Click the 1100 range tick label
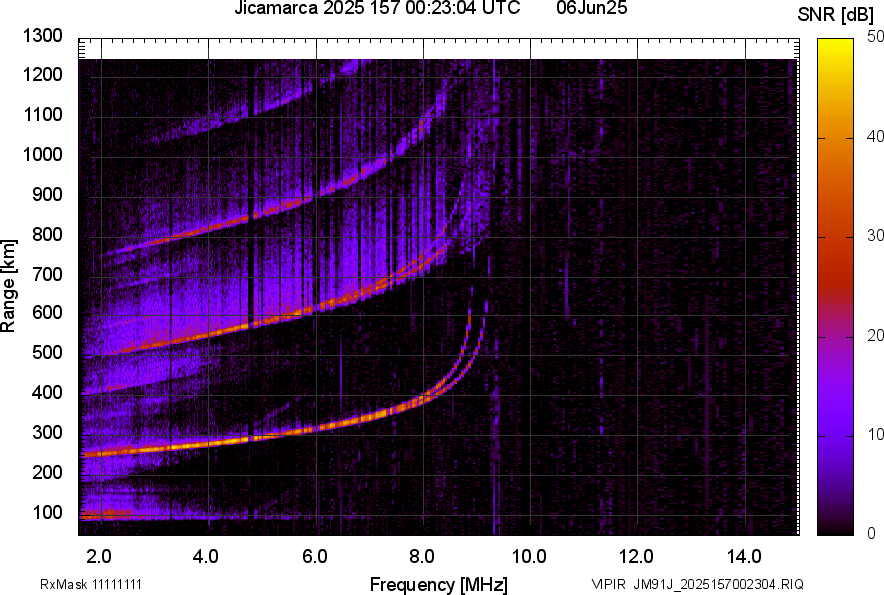Image resolution: width=884 pixels, height=595 pixels. click(43, 114)
